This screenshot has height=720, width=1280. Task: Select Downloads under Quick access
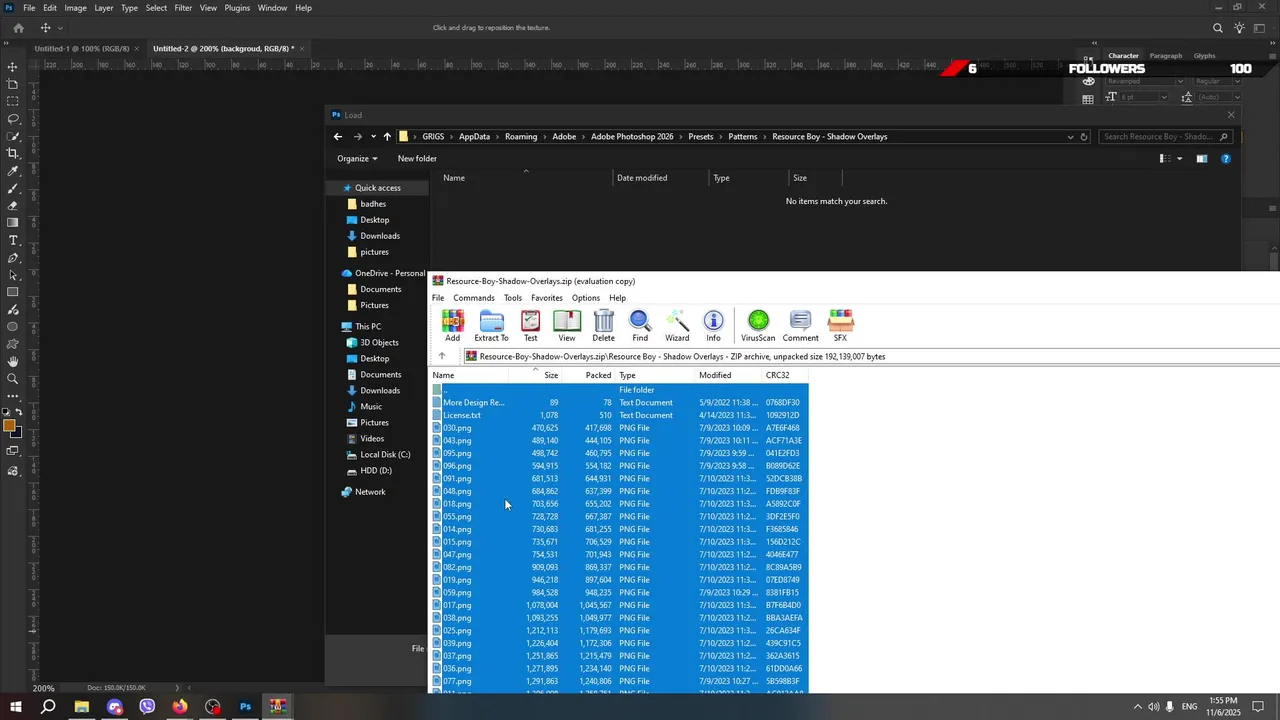click(380, 236)
